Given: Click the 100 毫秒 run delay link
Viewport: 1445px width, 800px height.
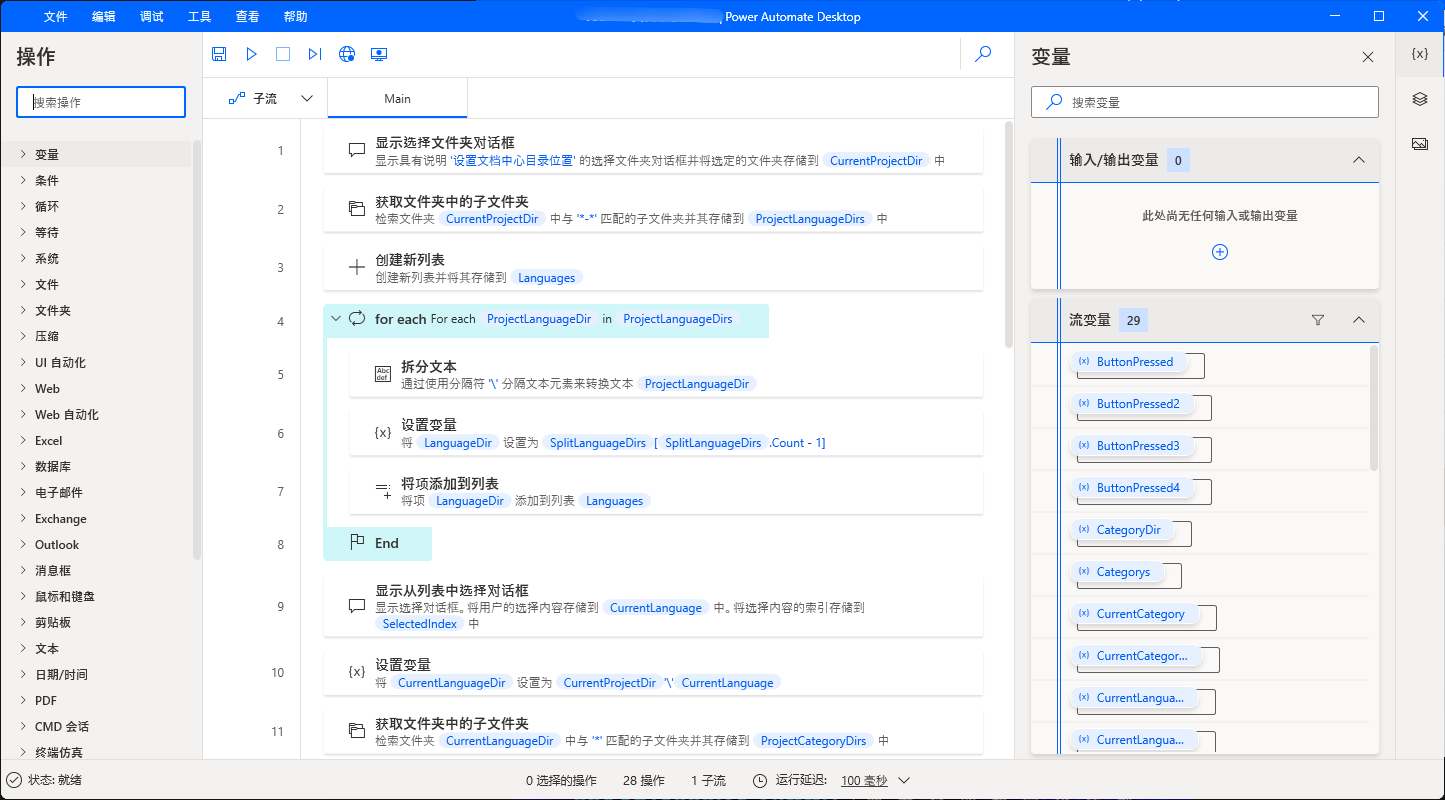Looking at the screenshot, I should (x=865, y=781).
